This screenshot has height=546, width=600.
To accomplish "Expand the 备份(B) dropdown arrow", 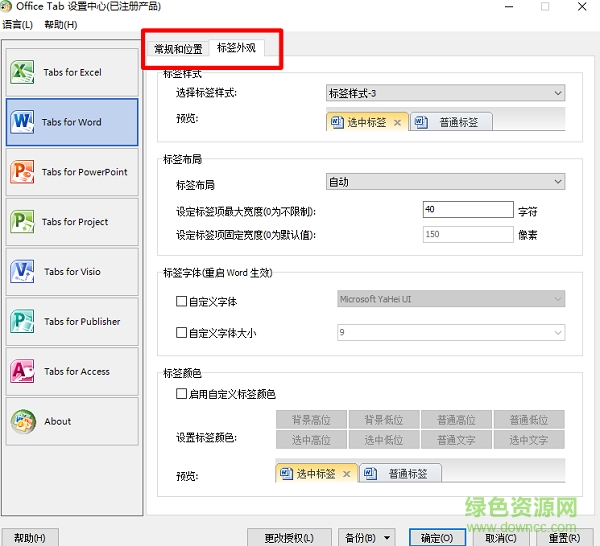I will pos(387,538).
